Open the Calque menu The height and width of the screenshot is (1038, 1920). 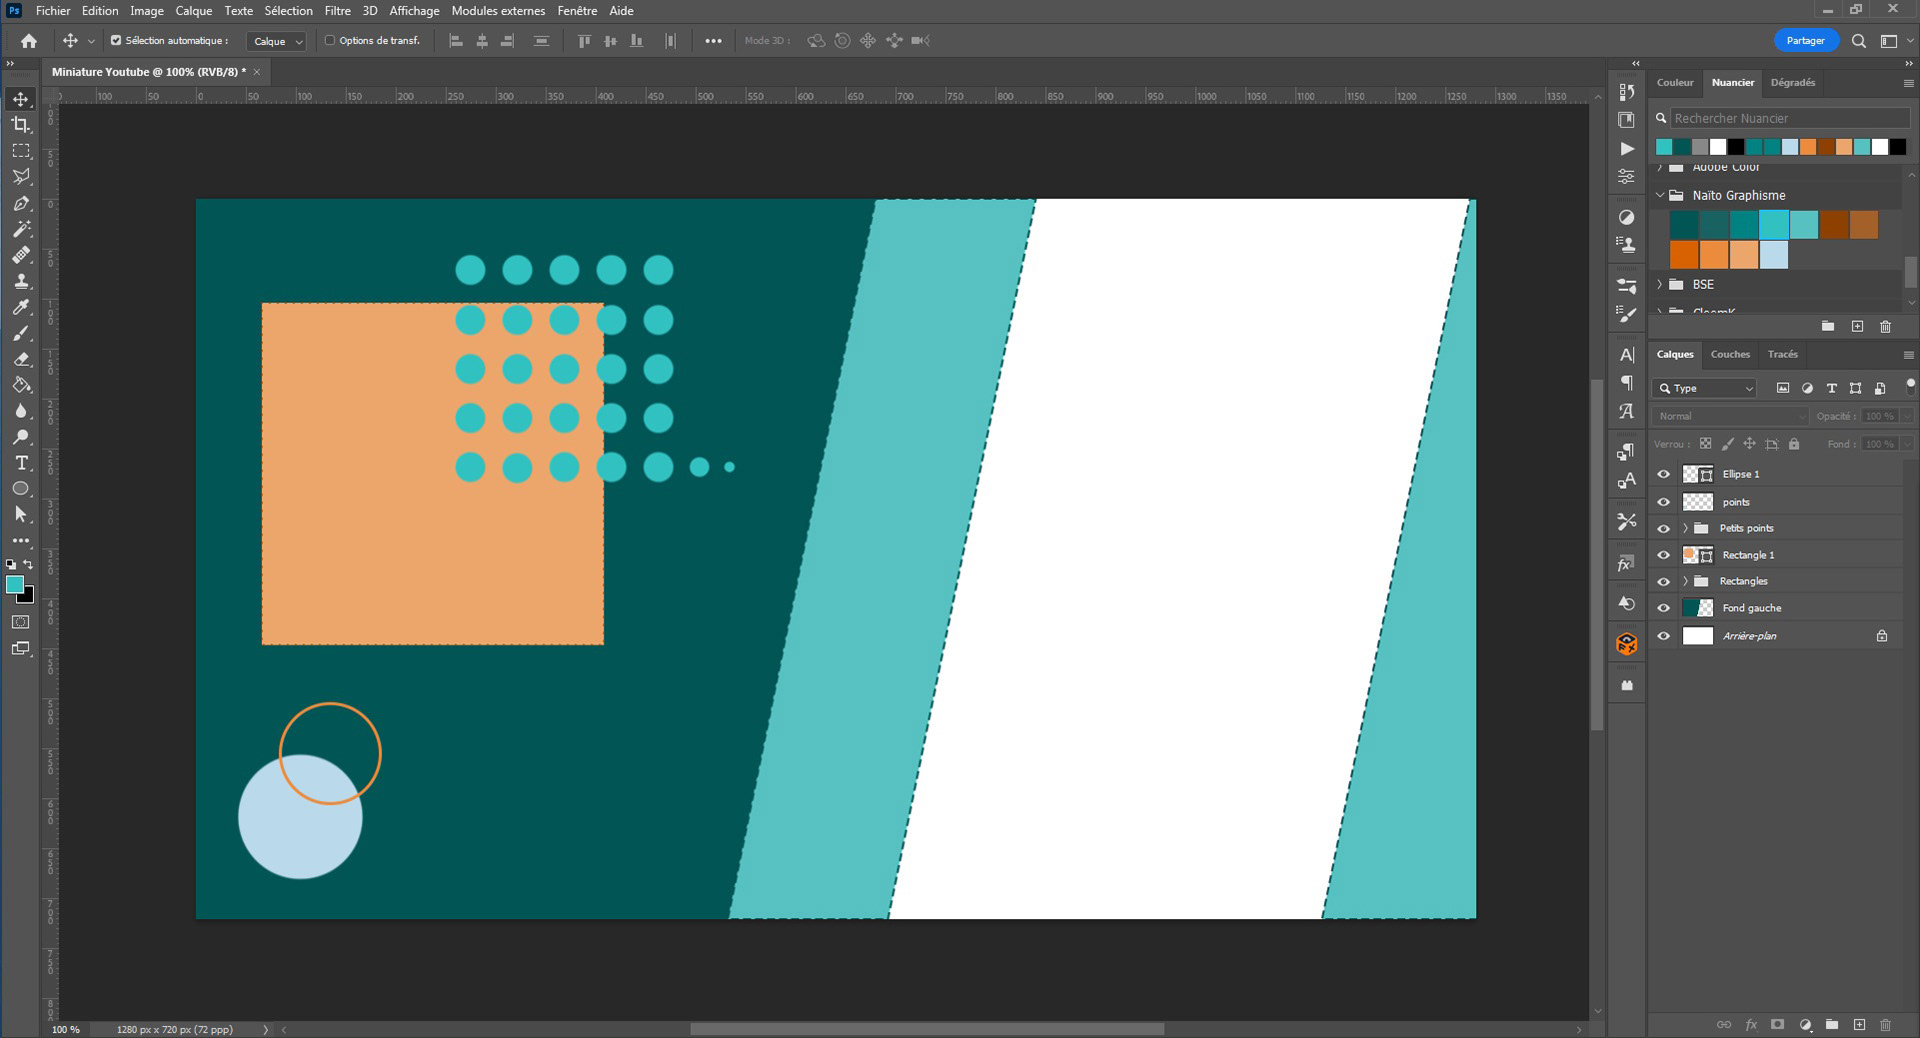[194, 11]
